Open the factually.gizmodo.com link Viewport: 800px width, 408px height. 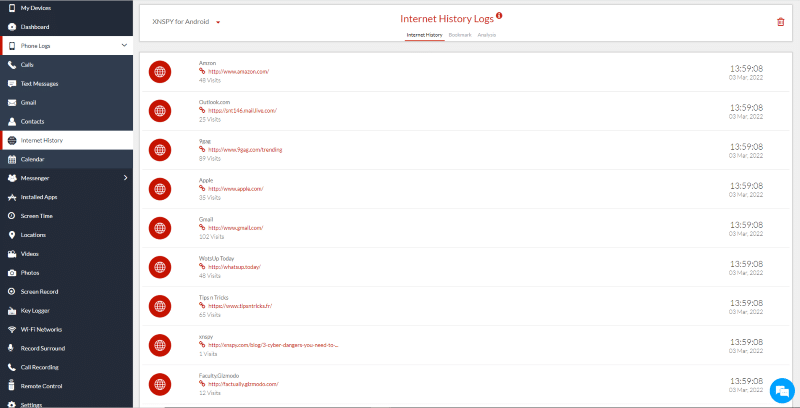243,384
